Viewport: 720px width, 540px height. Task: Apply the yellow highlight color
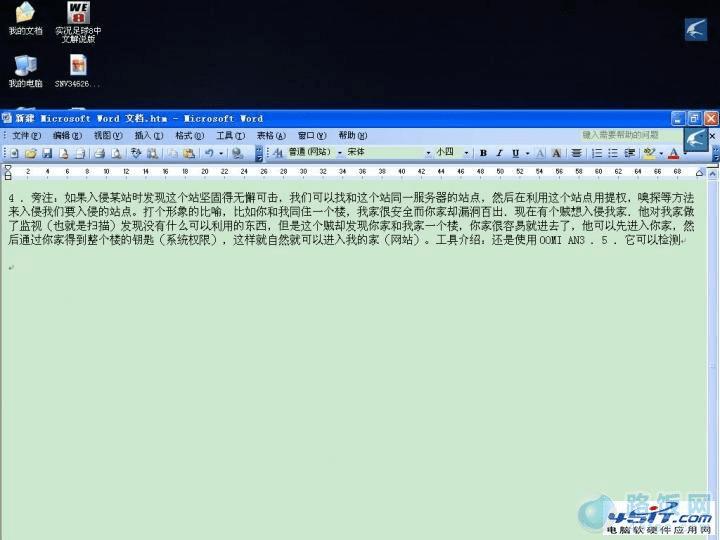coord(649,153)
